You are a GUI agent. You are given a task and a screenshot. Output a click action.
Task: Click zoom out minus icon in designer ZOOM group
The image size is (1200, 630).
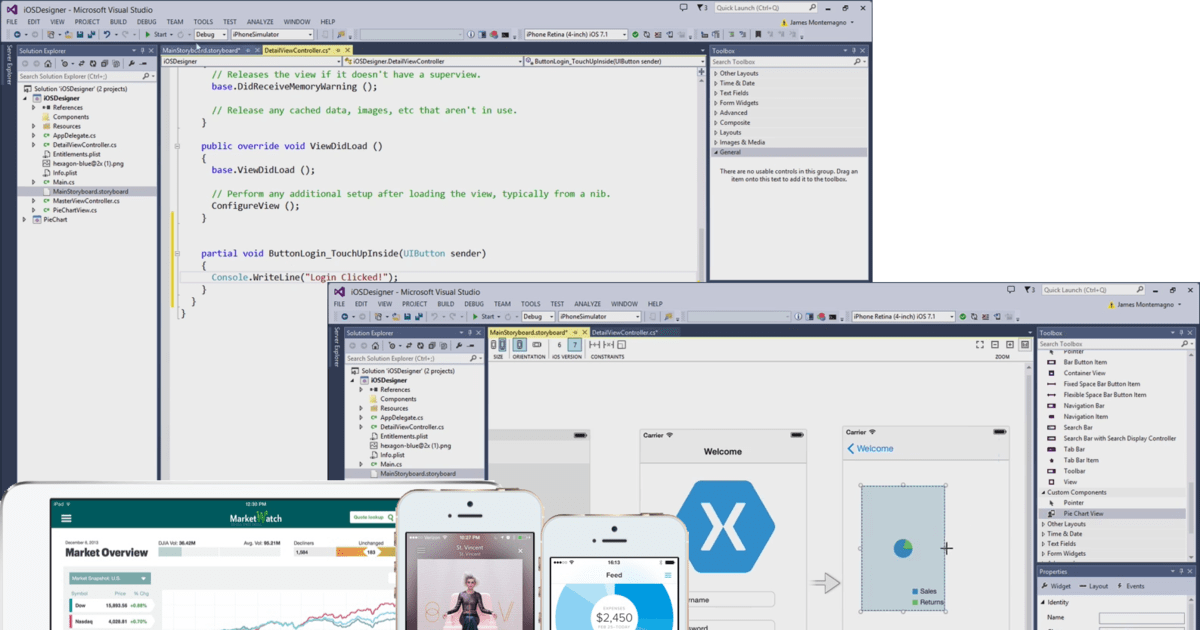(x=995, y=344)
